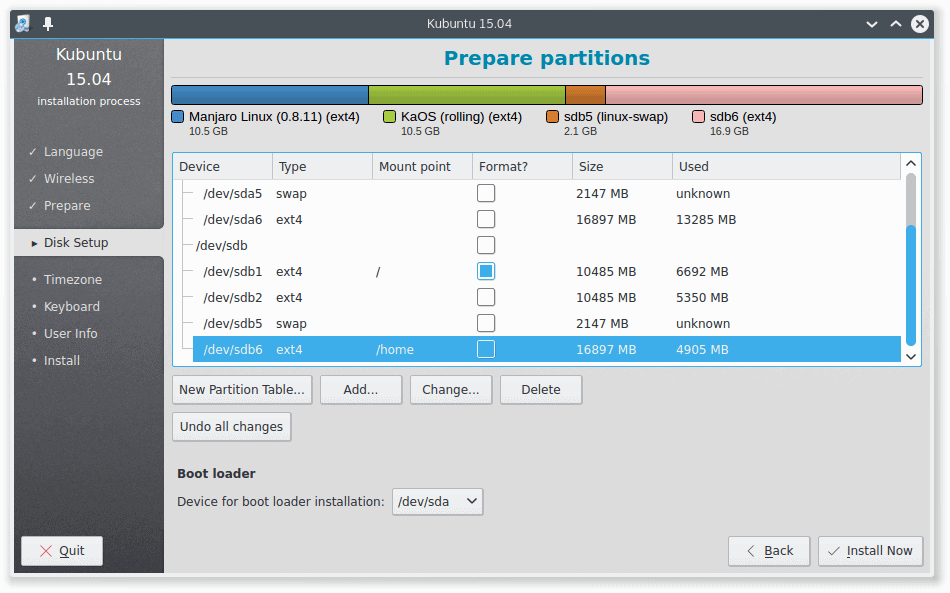
Task: Click the Change... button
Action: 451,389
